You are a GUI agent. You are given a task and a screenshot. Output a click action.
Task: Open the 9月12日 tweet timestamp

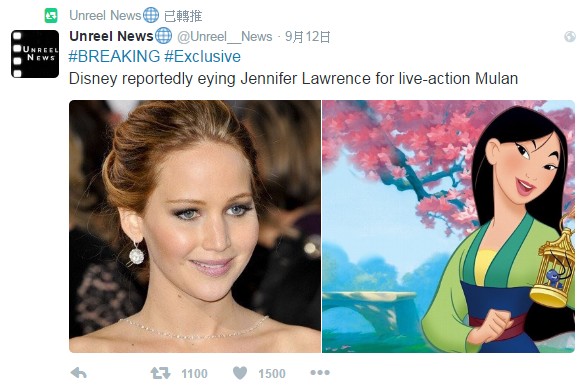pos(308,37)
